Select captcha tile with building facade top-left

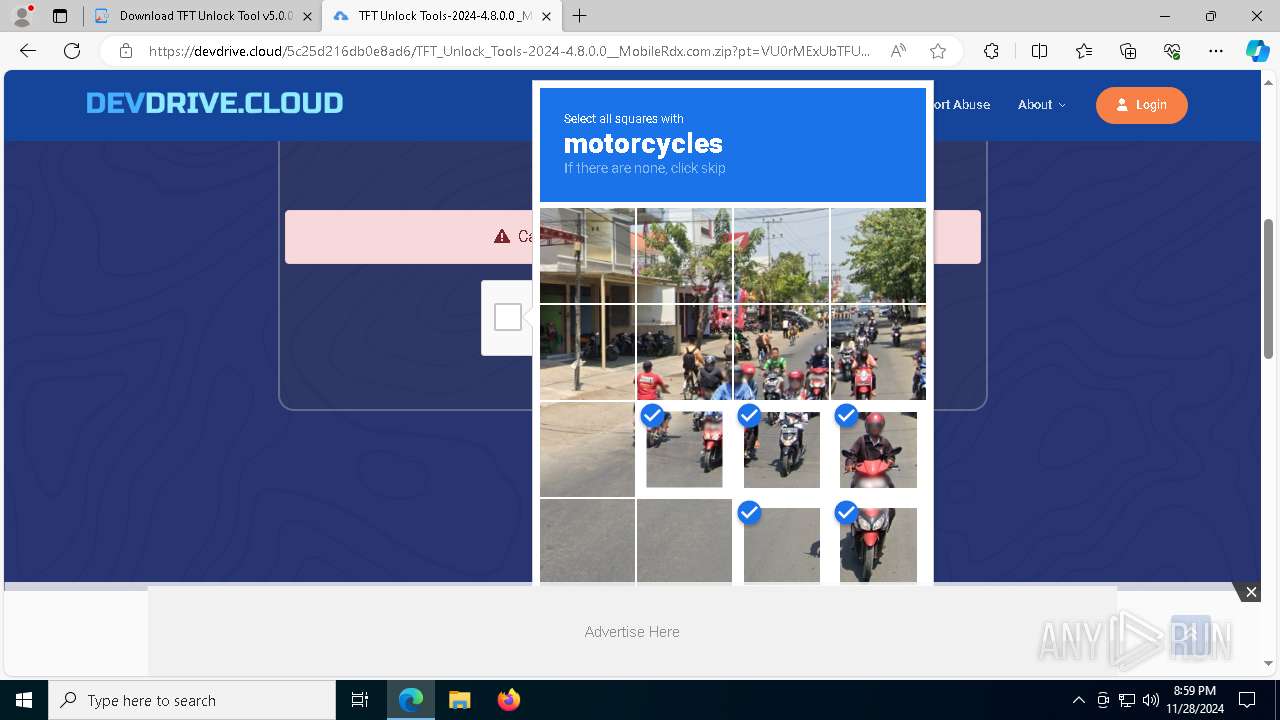[587, 255]
